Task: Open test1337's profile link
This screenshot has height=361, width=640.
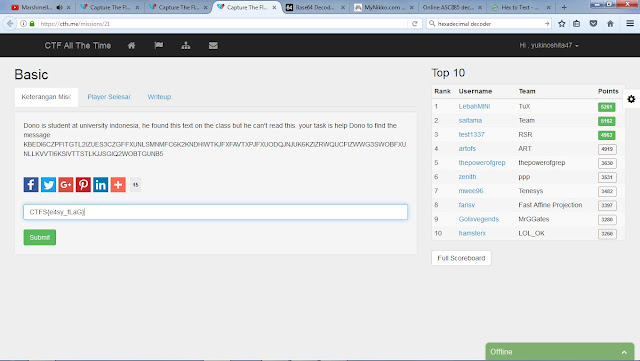Action: click(471, 134)
